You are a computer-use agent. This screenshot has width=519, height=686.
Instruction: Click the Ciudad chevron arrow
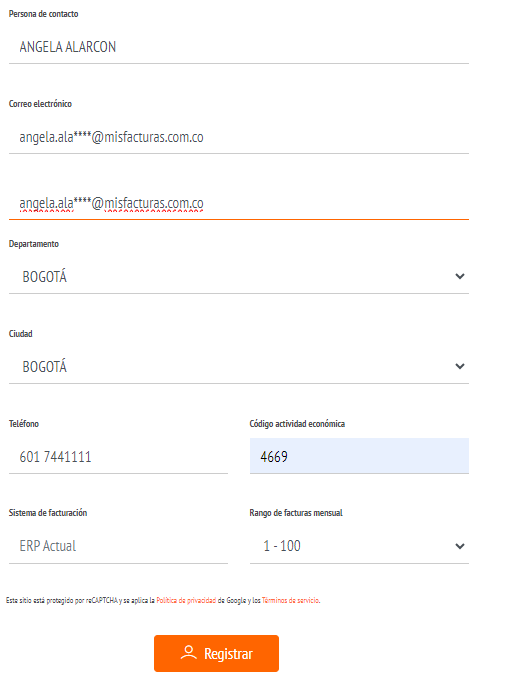tap(459, 366)
